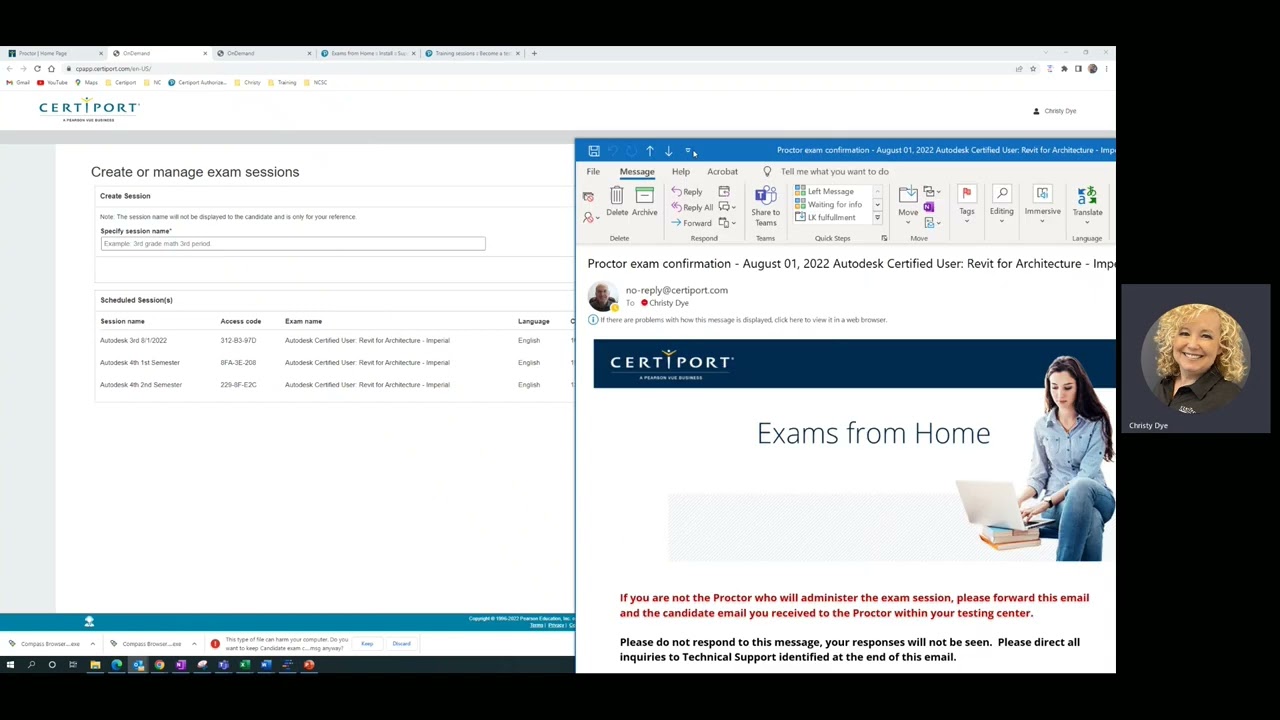Image resolution: width=1280 pixels, height=720 pixels.
Task: Open the File tab in Outlook
Action: (x=593, y=172)
